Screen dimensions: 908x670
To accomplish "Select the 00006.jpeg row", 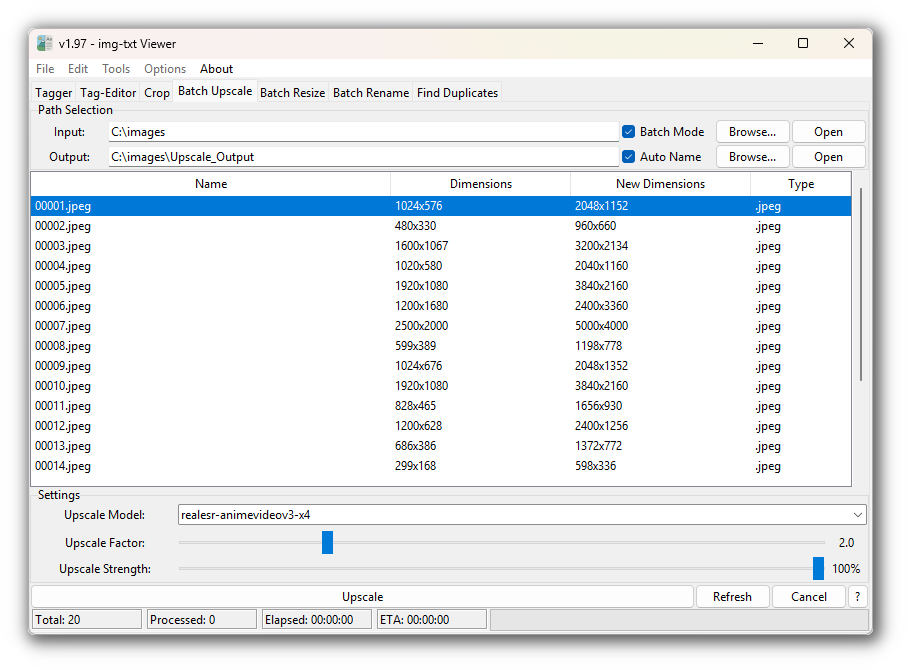I will (441, 306).
